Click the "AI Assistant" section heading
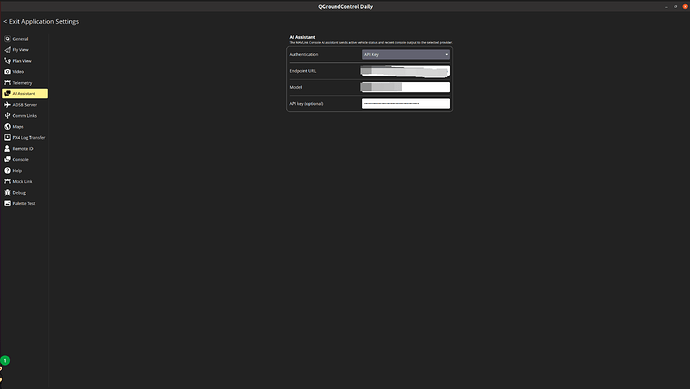Screen dimensions: 690x389 click(x=302, y=37)
